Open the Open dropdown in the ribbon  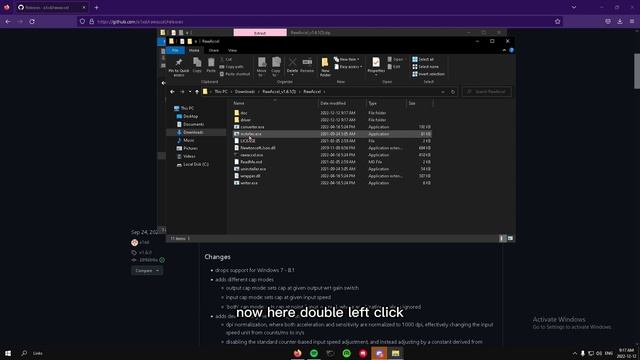point(395,59)
